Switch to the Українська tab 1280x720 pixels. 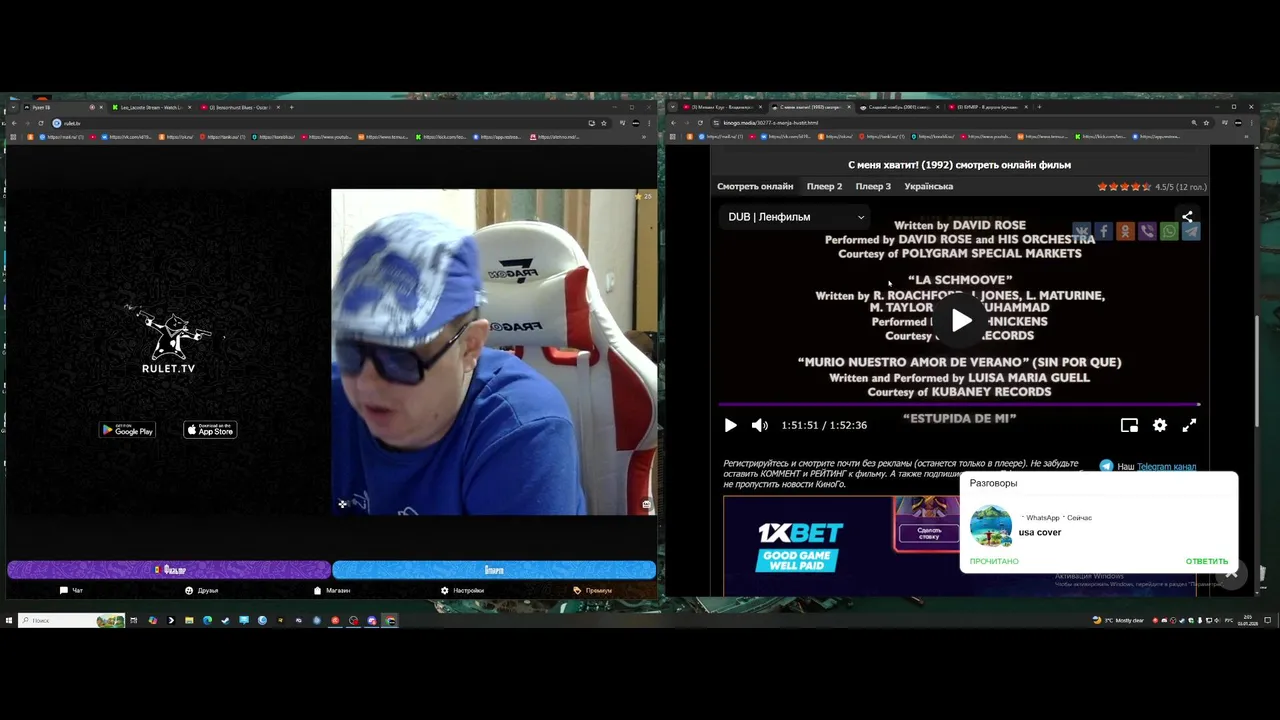pos(929,186)
